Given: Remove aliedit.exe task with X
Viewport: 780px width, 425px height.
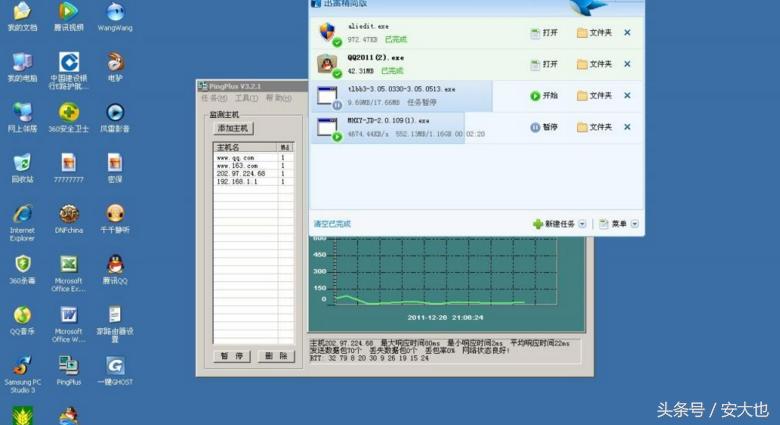Looking at the screenshot, I should 627,33.
